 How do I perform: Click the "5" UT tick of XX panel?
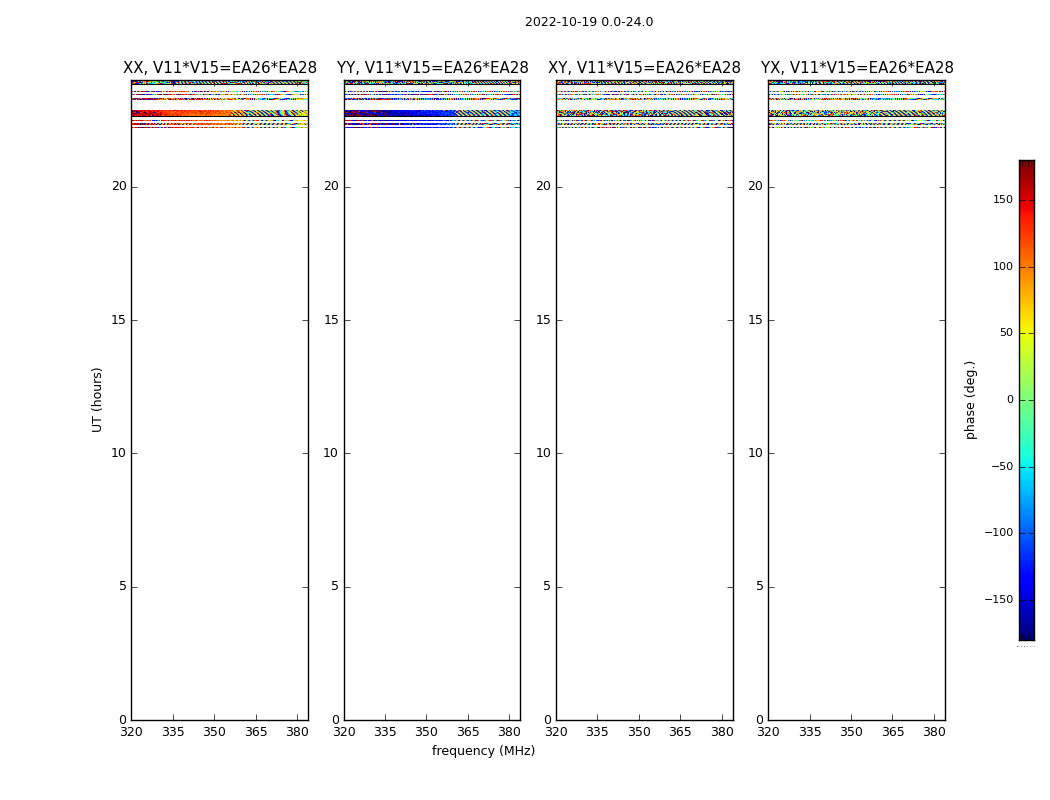click(x=123, y=586)
